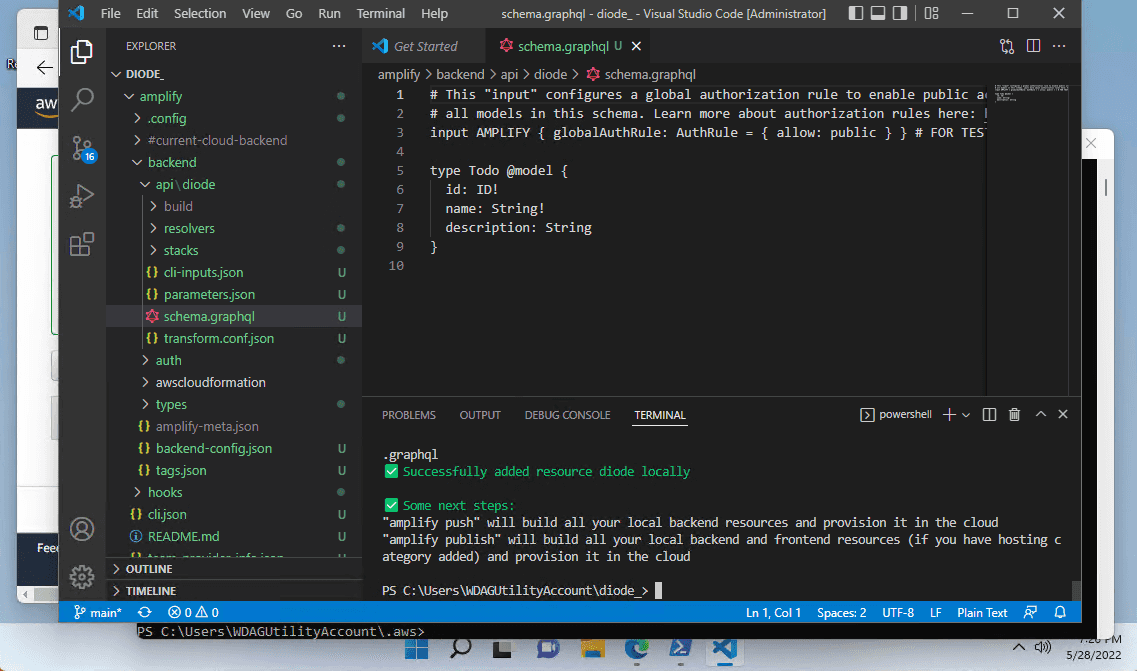
Task: Toggle primary side bar layout button
Action: [x=856, y=13]
